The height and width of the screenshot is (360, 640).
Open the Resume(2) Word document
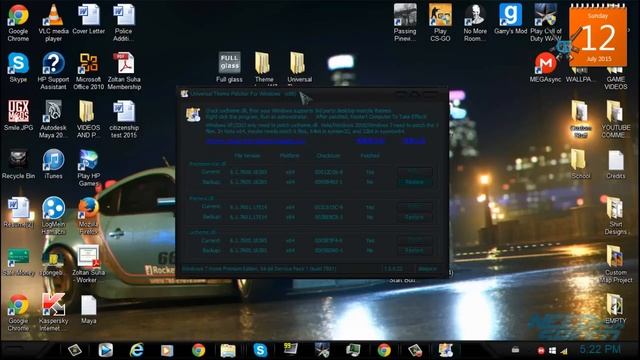tap(18, 212)
